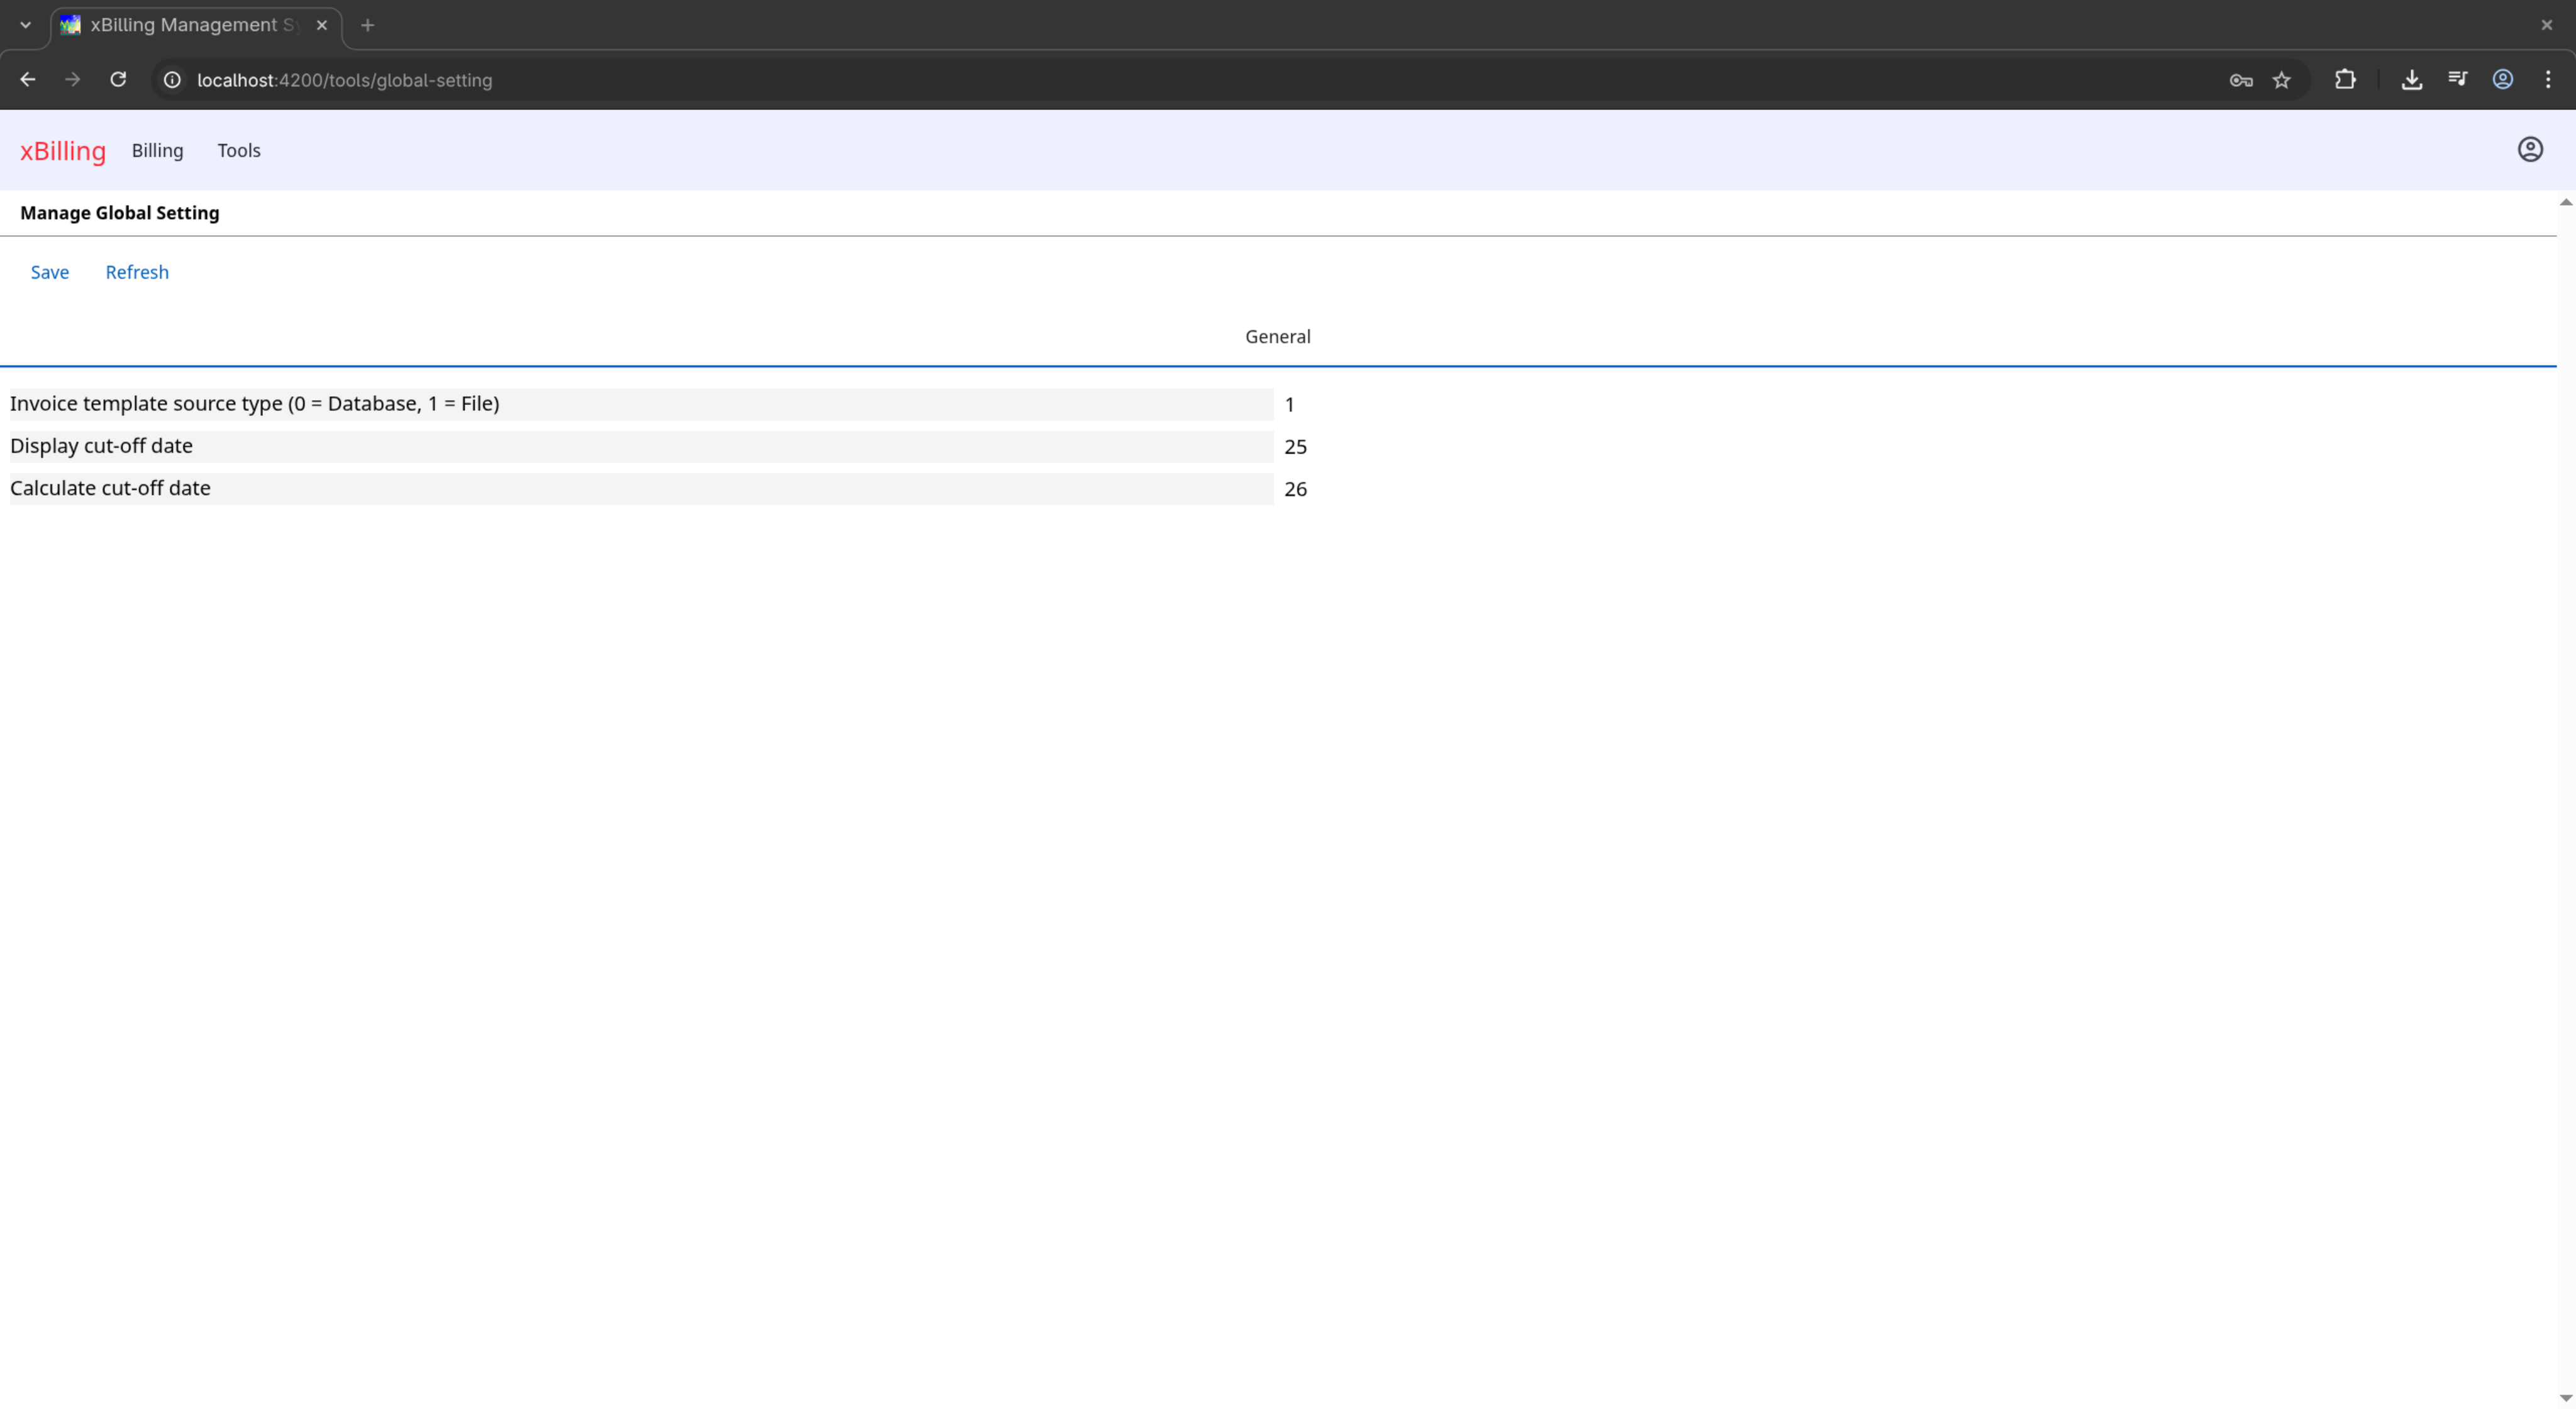Open the Tools menu
Viewport: 2576px width, 1409px height.
click(239, 150)
